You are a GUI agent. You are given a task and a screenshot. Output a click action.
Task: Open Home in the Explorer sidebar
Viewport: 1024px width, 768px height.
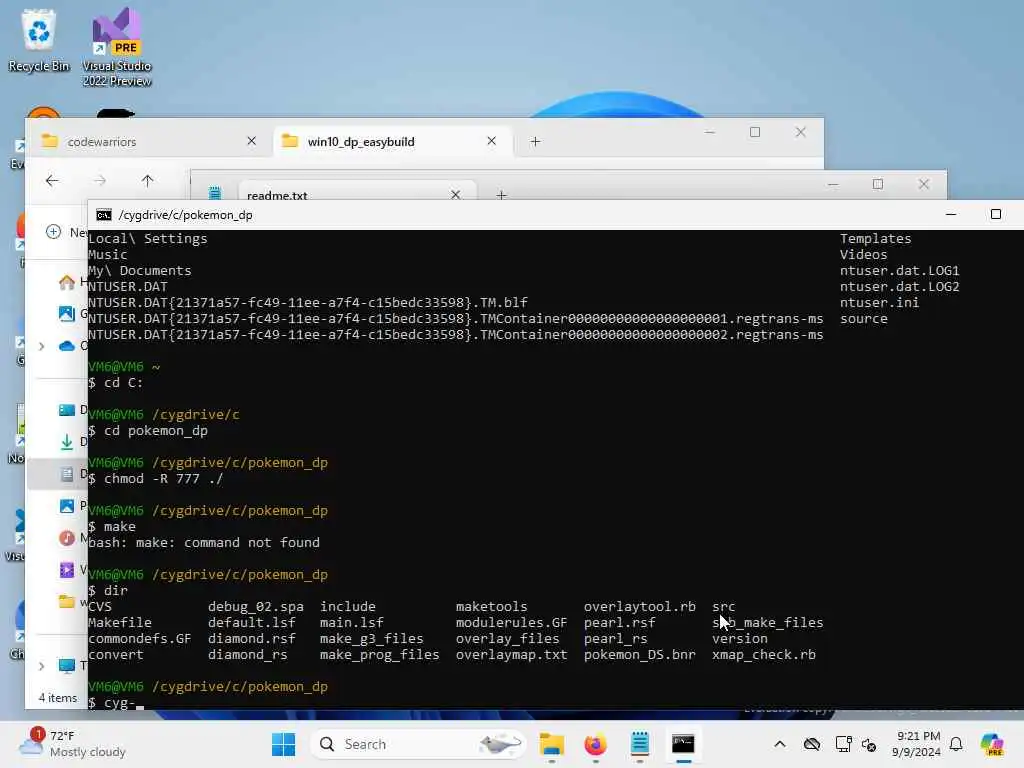click(67, 282)
